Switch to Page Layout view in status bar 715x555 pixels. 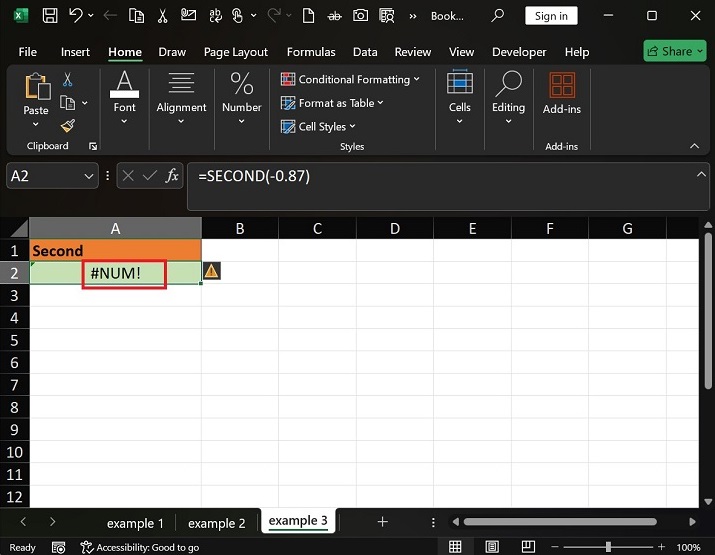coord(492,547)
